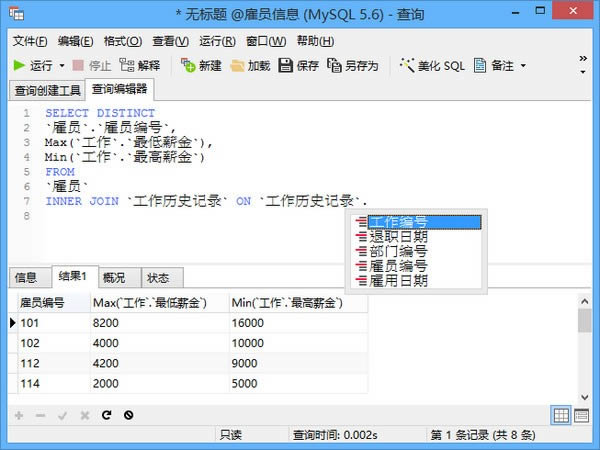
Task: Open the 文件(F) menu
Action: [x=30, y=41]
